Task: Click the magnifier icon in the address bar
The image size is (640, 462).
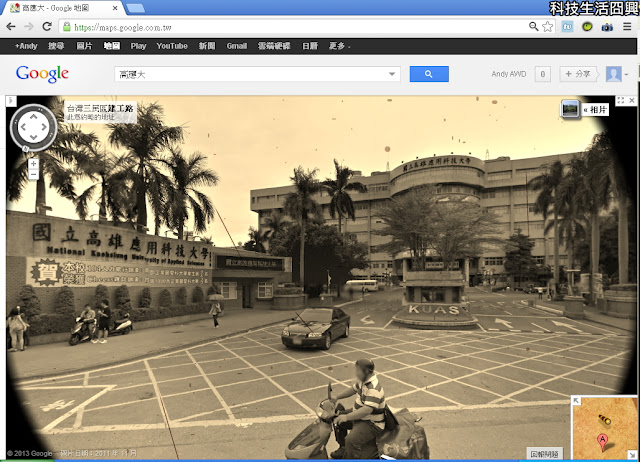Action: tap(533, 27)
